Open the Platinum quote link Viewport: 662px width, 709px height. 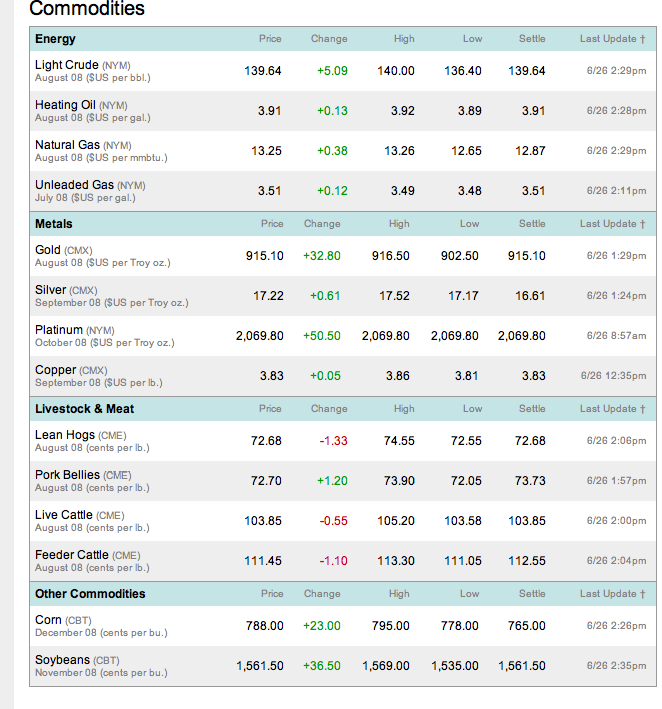pos(59,330)
